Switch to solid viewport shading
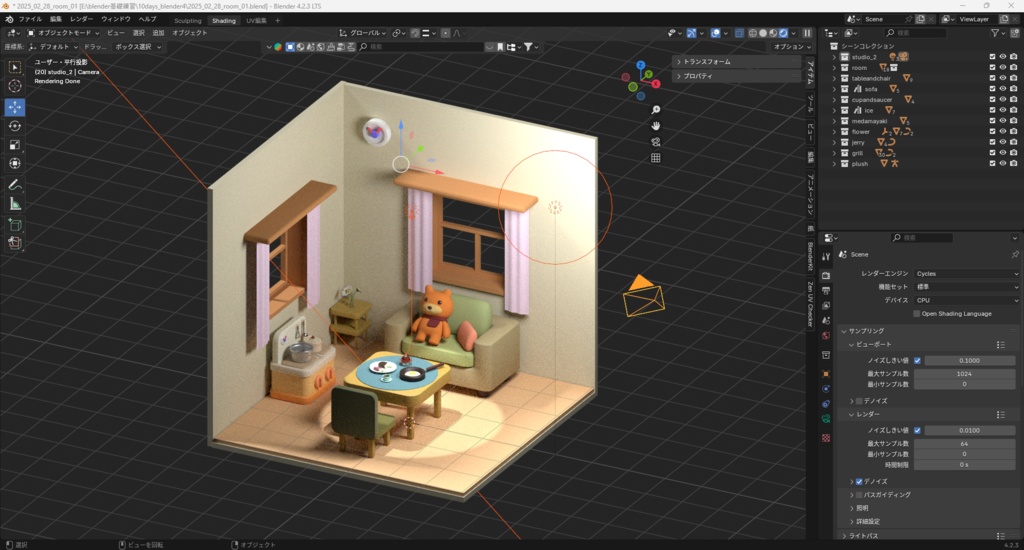This screenshot has width=1024, height=550. [x=763, y=33]
